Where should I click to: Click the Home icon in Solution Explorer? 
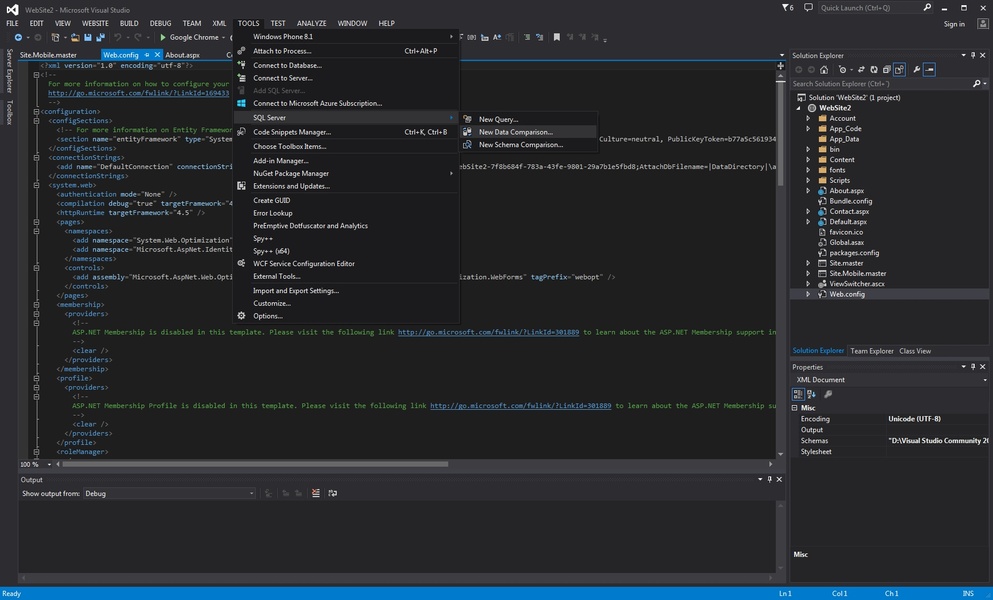[x=824, y=70]
